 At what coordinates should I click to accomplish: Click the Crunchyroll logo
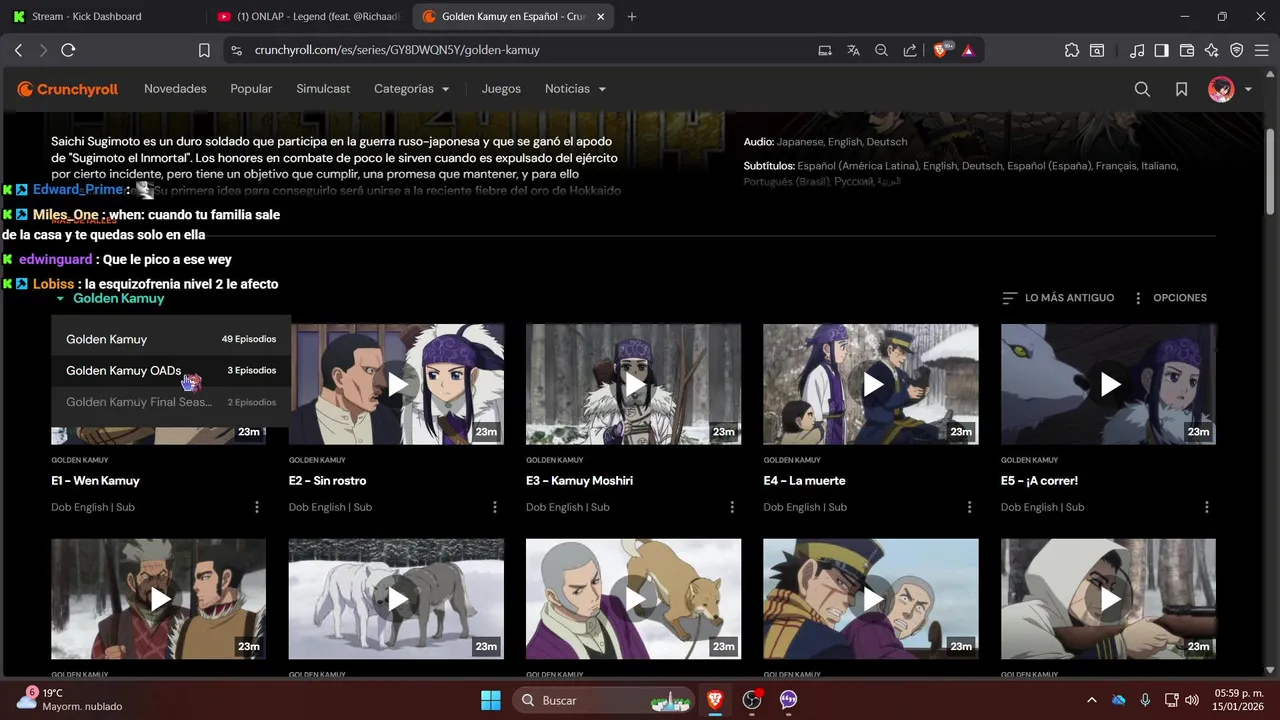(x=67, y=89)
